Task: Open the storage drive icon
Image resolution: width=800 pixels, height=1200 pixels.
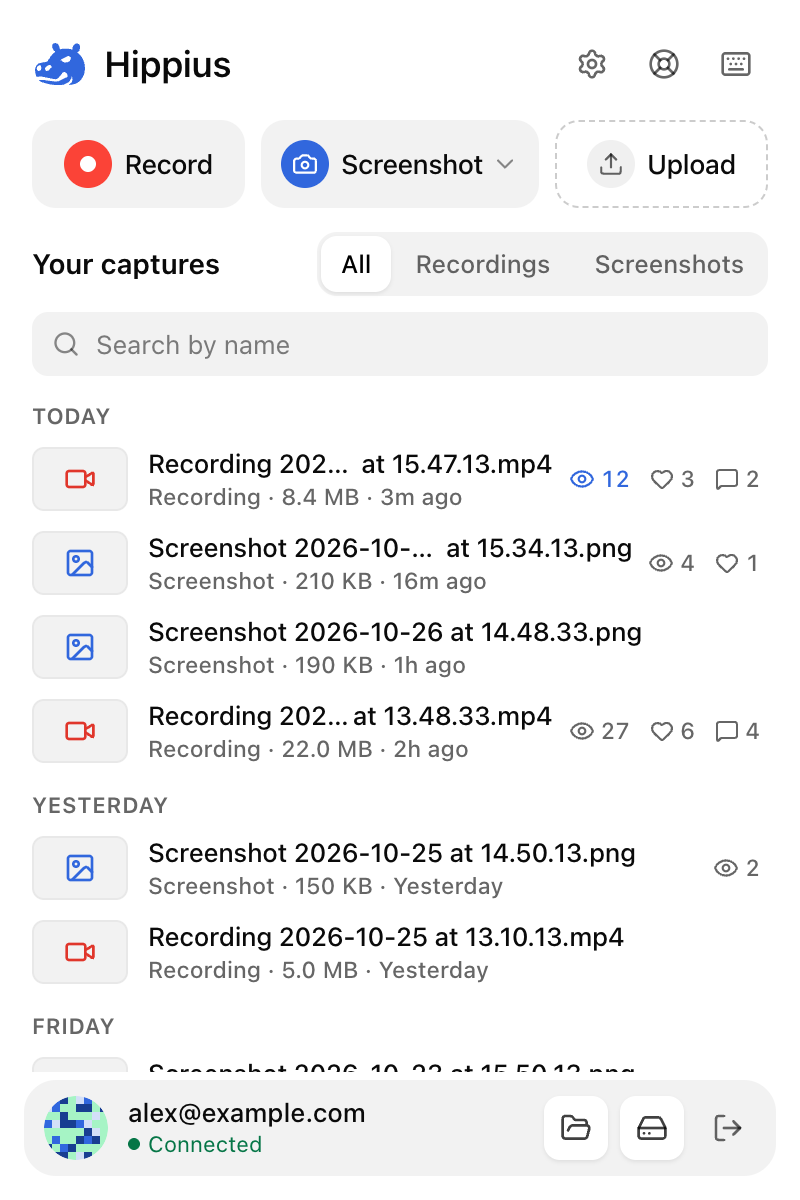Action: (x=652, y=1128)
